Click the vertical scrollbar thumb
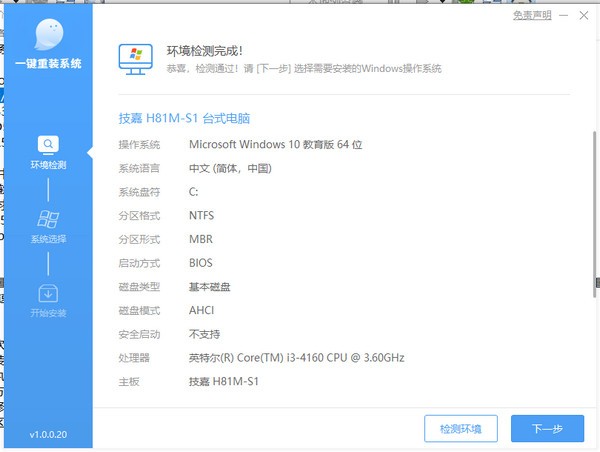600x452 pixels. point(594,214)
